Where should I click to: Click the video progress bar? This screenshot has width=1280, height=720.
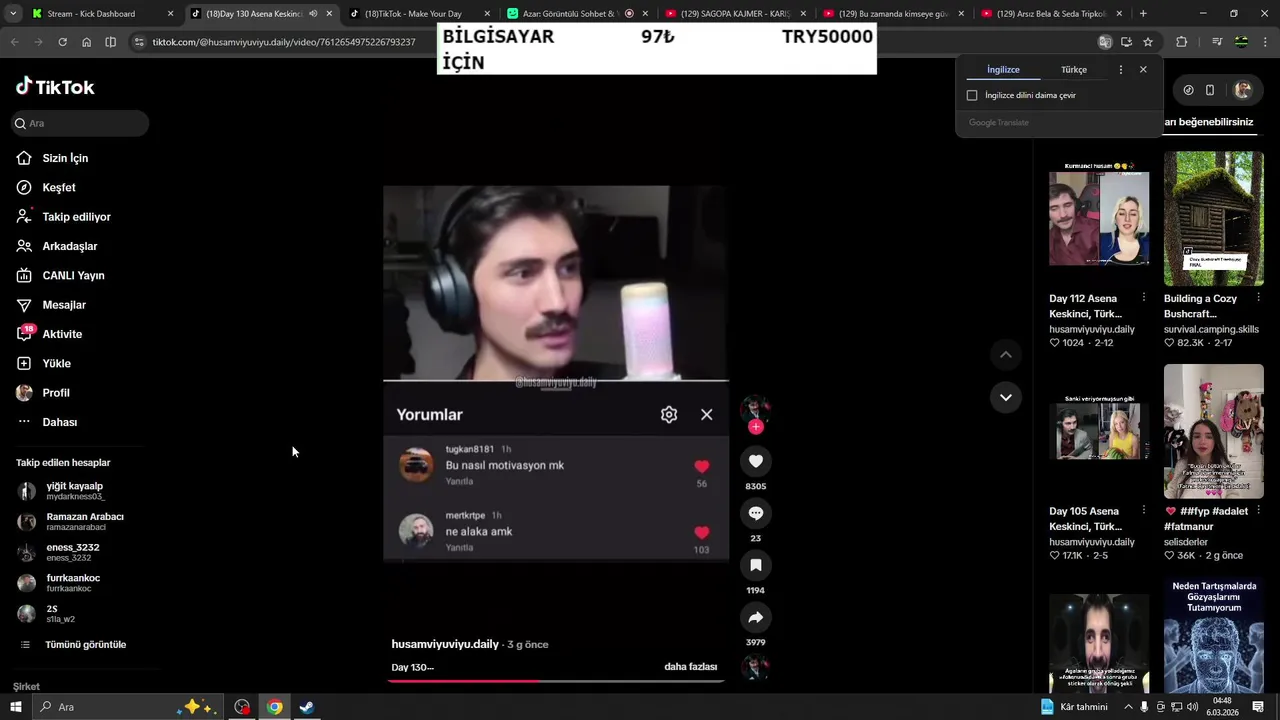click(556, 681)
